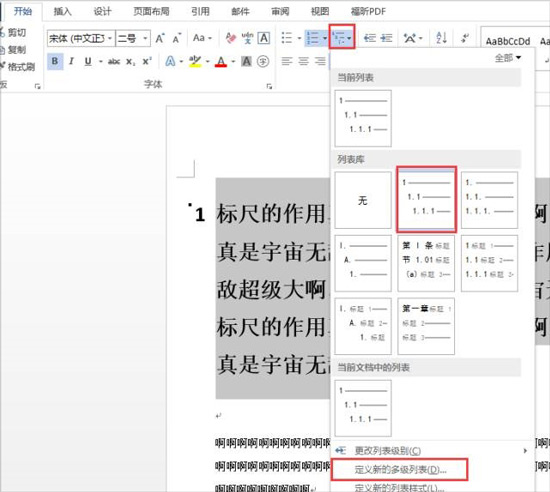The image size is (550, 492).
Task: Open the font name dropdown
Action: [x=81, y=38]
